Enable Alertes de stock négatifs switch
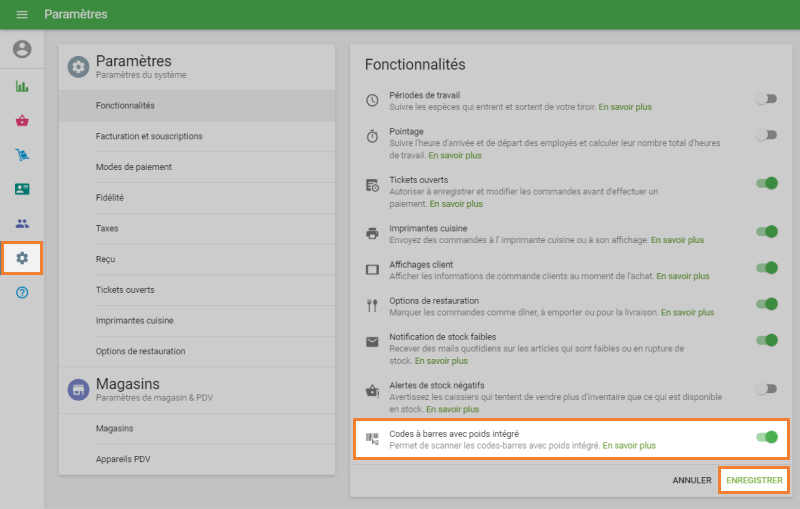 766,388
